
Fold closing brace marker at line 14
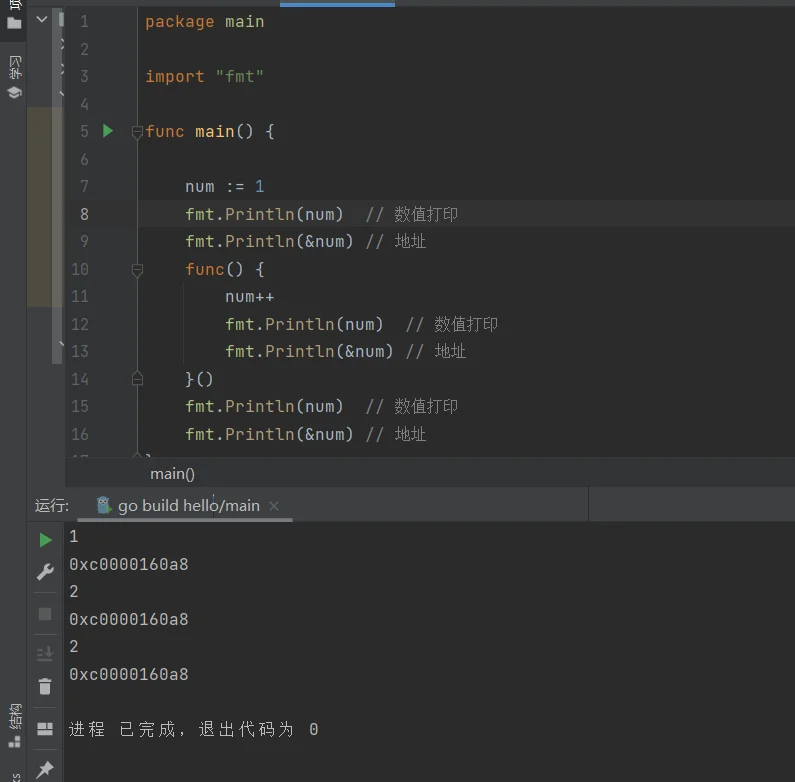(137, 379)
